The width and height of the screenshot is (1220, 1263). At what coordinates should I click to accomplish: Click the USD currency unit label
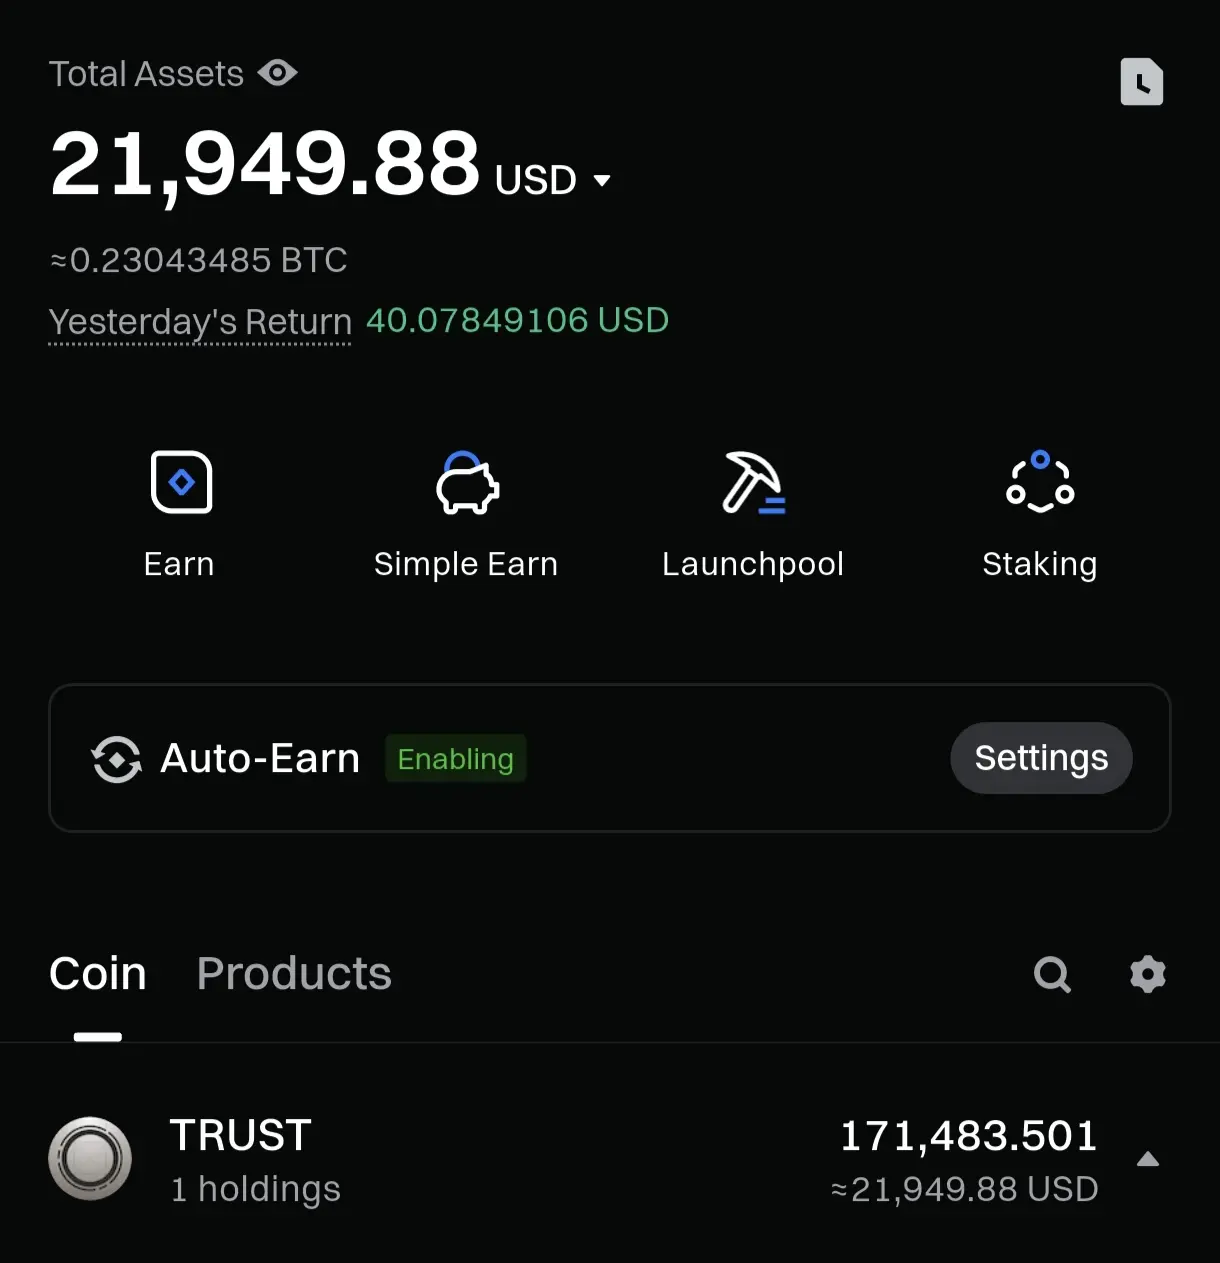536,181
